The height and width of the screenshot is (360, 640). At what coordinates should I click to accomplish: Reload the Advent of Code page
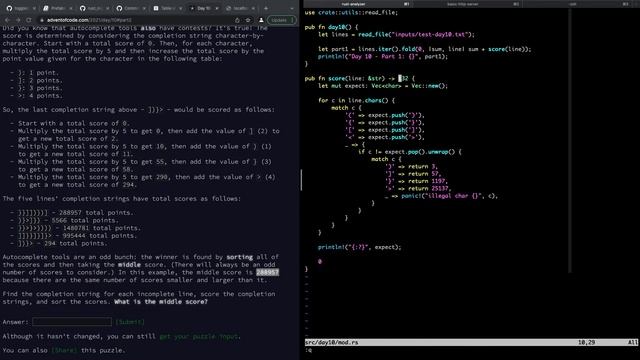tap(29, 20)
